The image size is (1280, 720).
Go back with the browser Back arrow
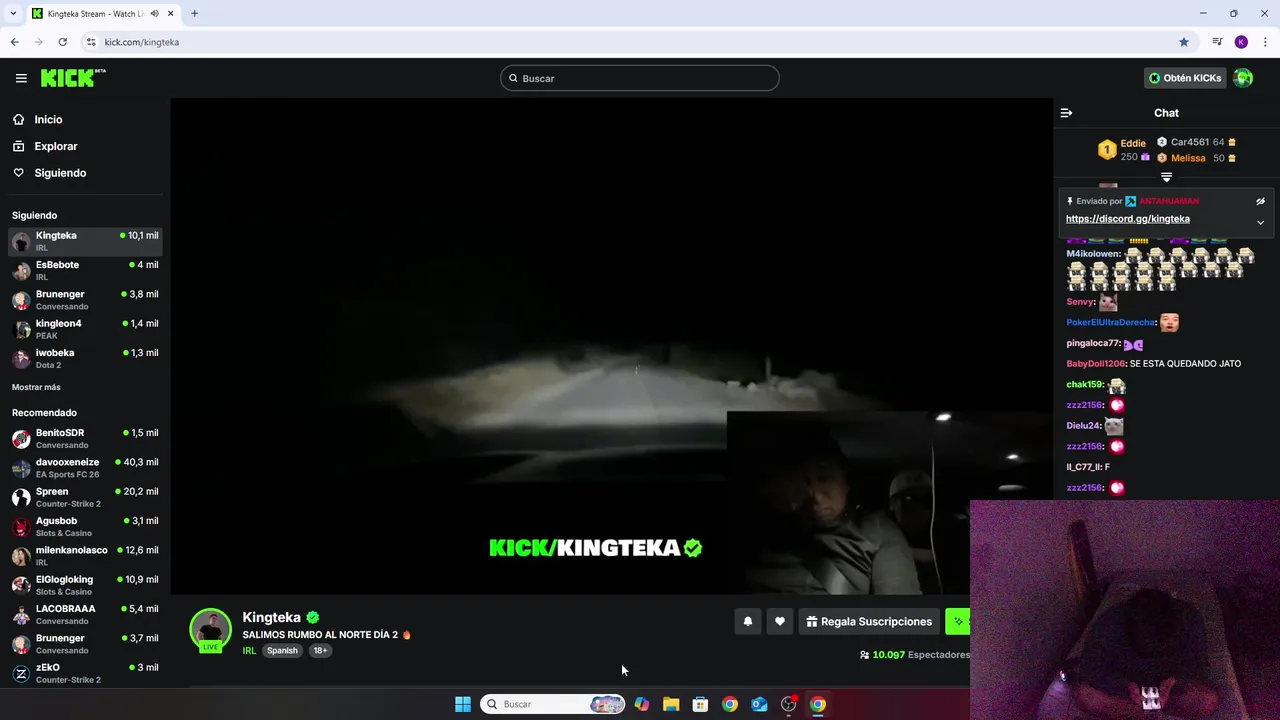(15, 42)
